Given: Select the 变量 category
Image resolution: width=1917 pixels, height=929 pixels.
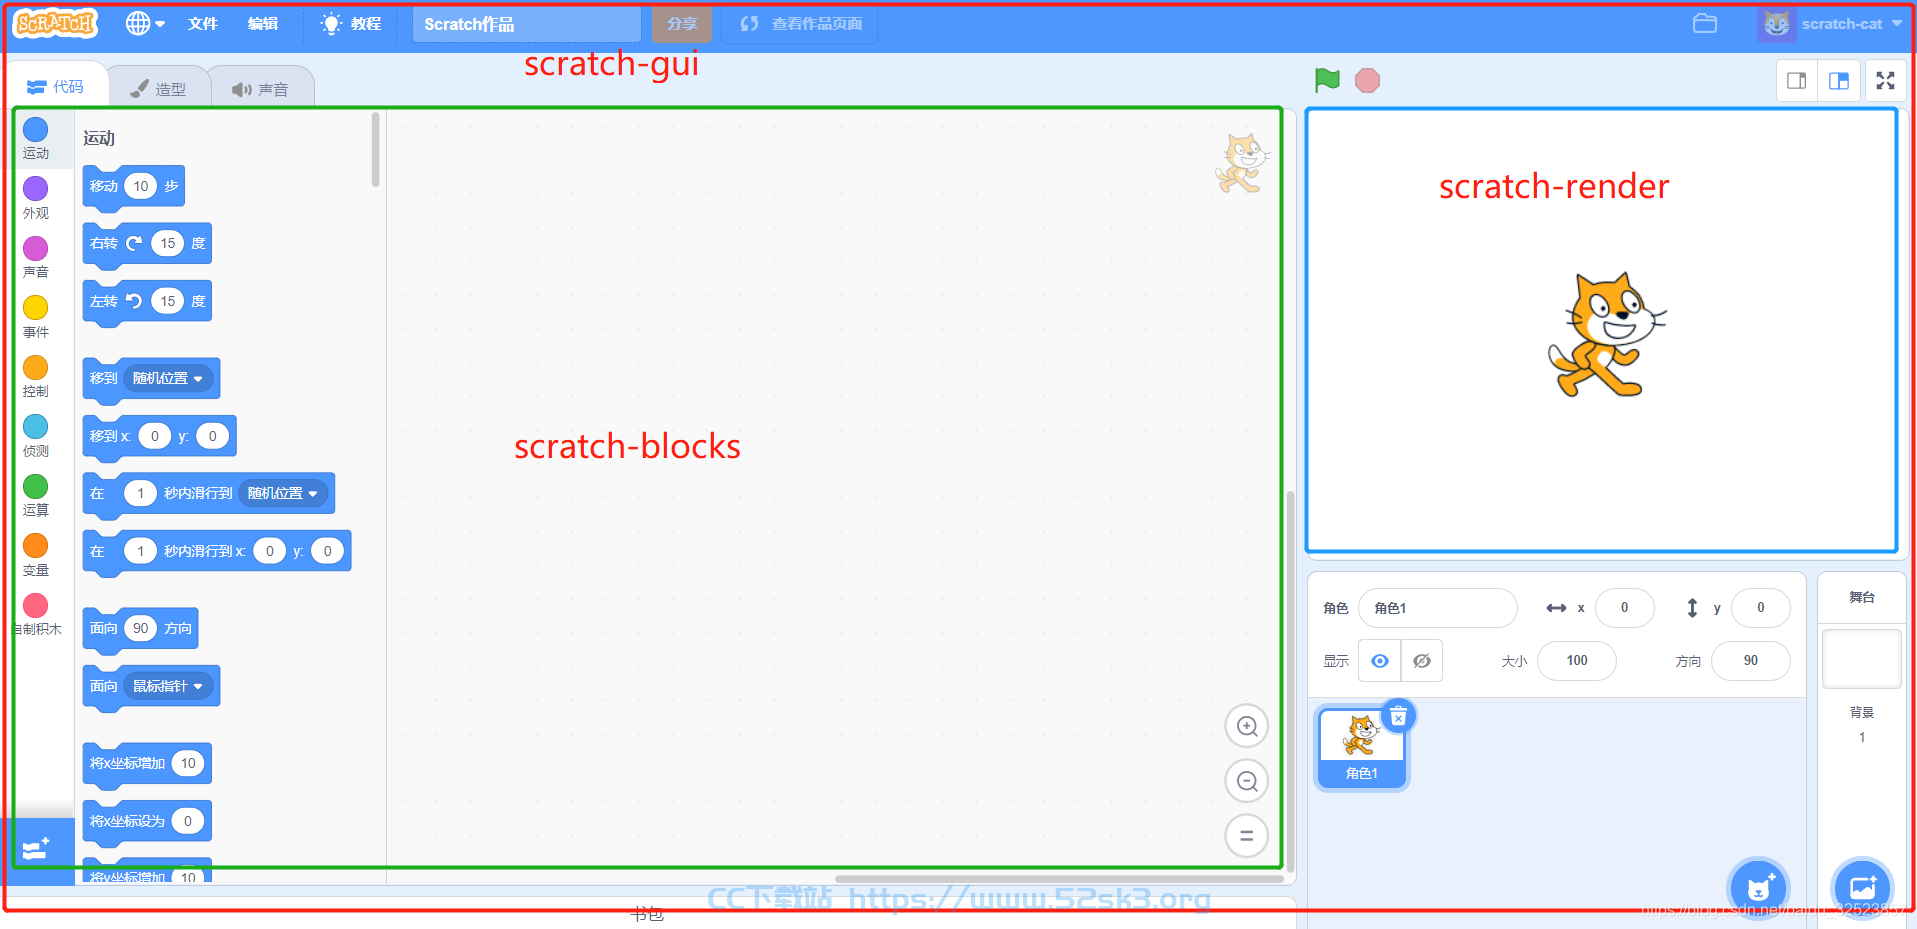Looking at the screenshot, I should click(x=36, y=555).
